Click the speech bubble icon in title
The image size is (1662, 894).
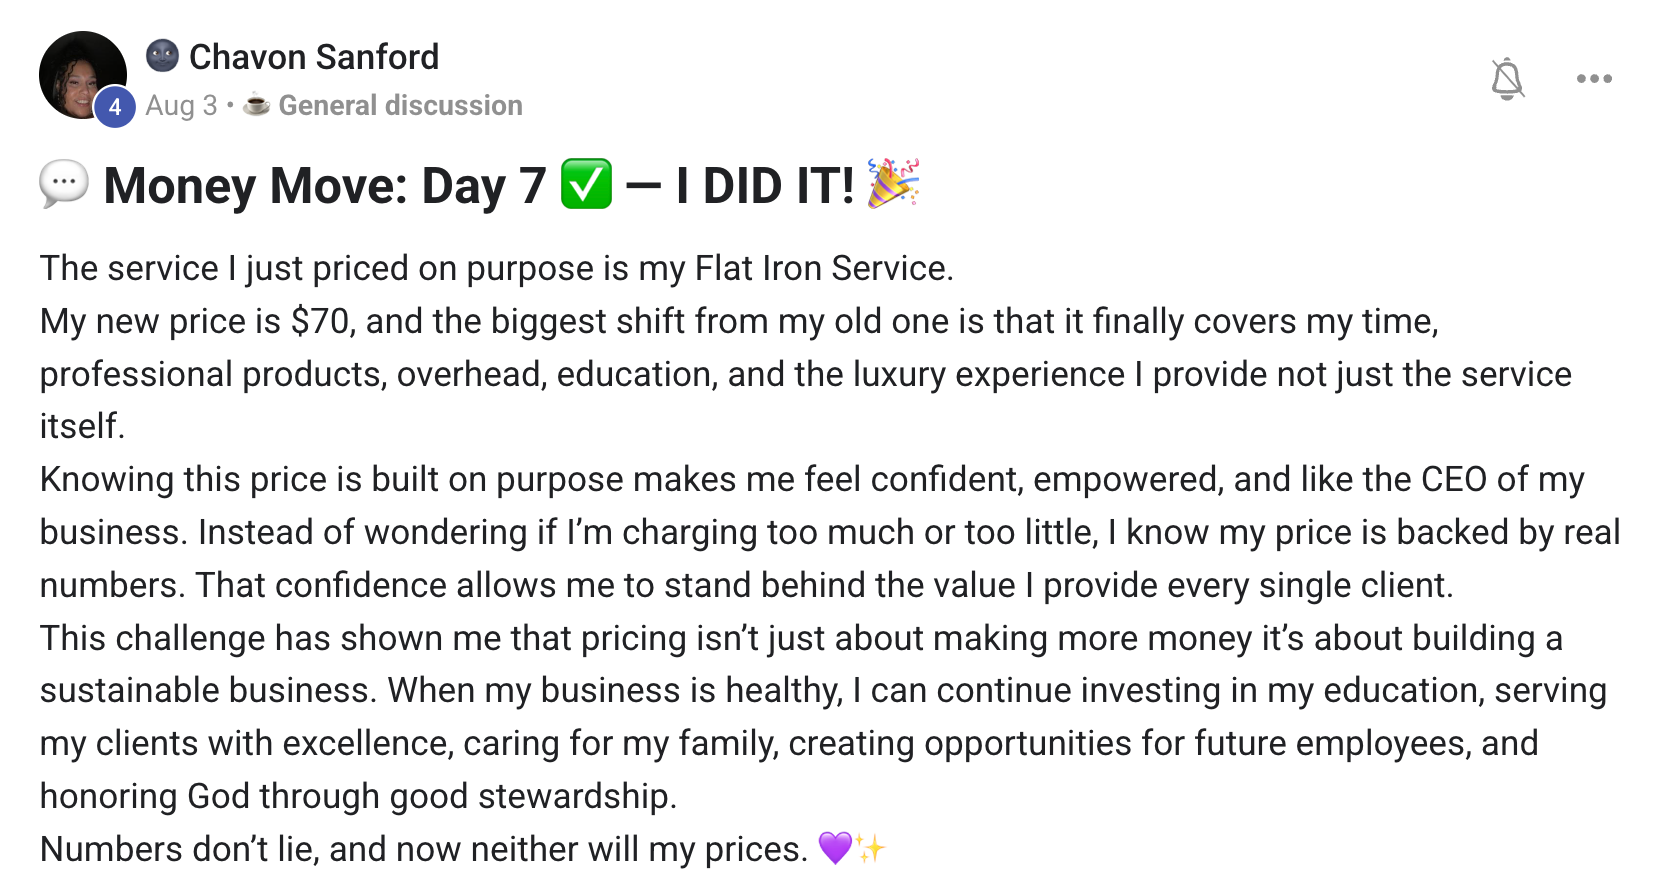tap(64, 184)
